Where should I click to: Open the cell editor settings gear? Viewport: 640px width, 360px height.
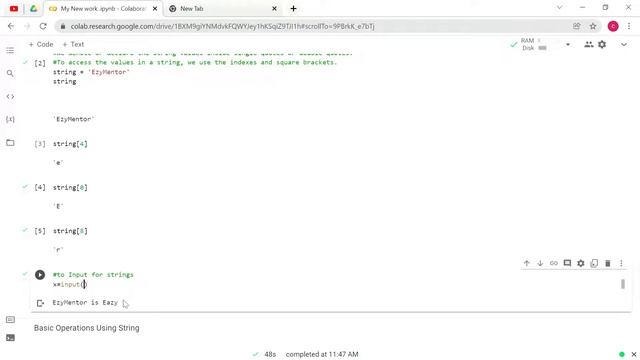click(x=580, y=263)
